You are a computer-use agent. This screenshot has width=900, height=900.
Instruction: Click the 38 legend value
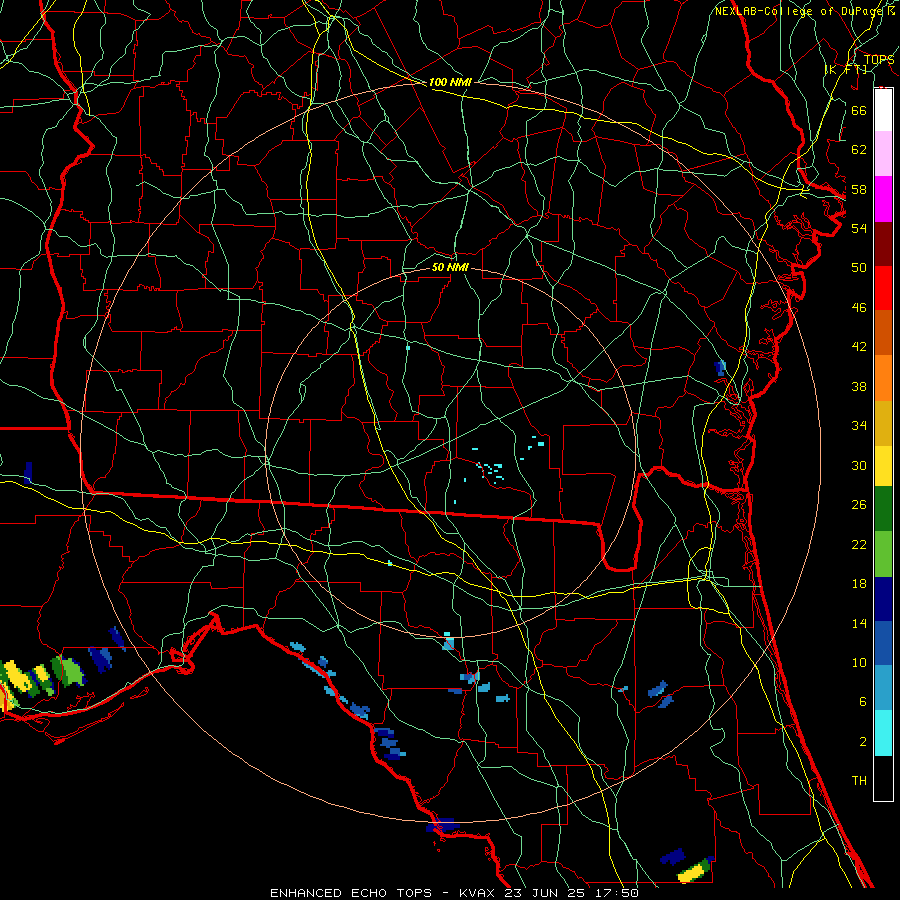[859, 386]
